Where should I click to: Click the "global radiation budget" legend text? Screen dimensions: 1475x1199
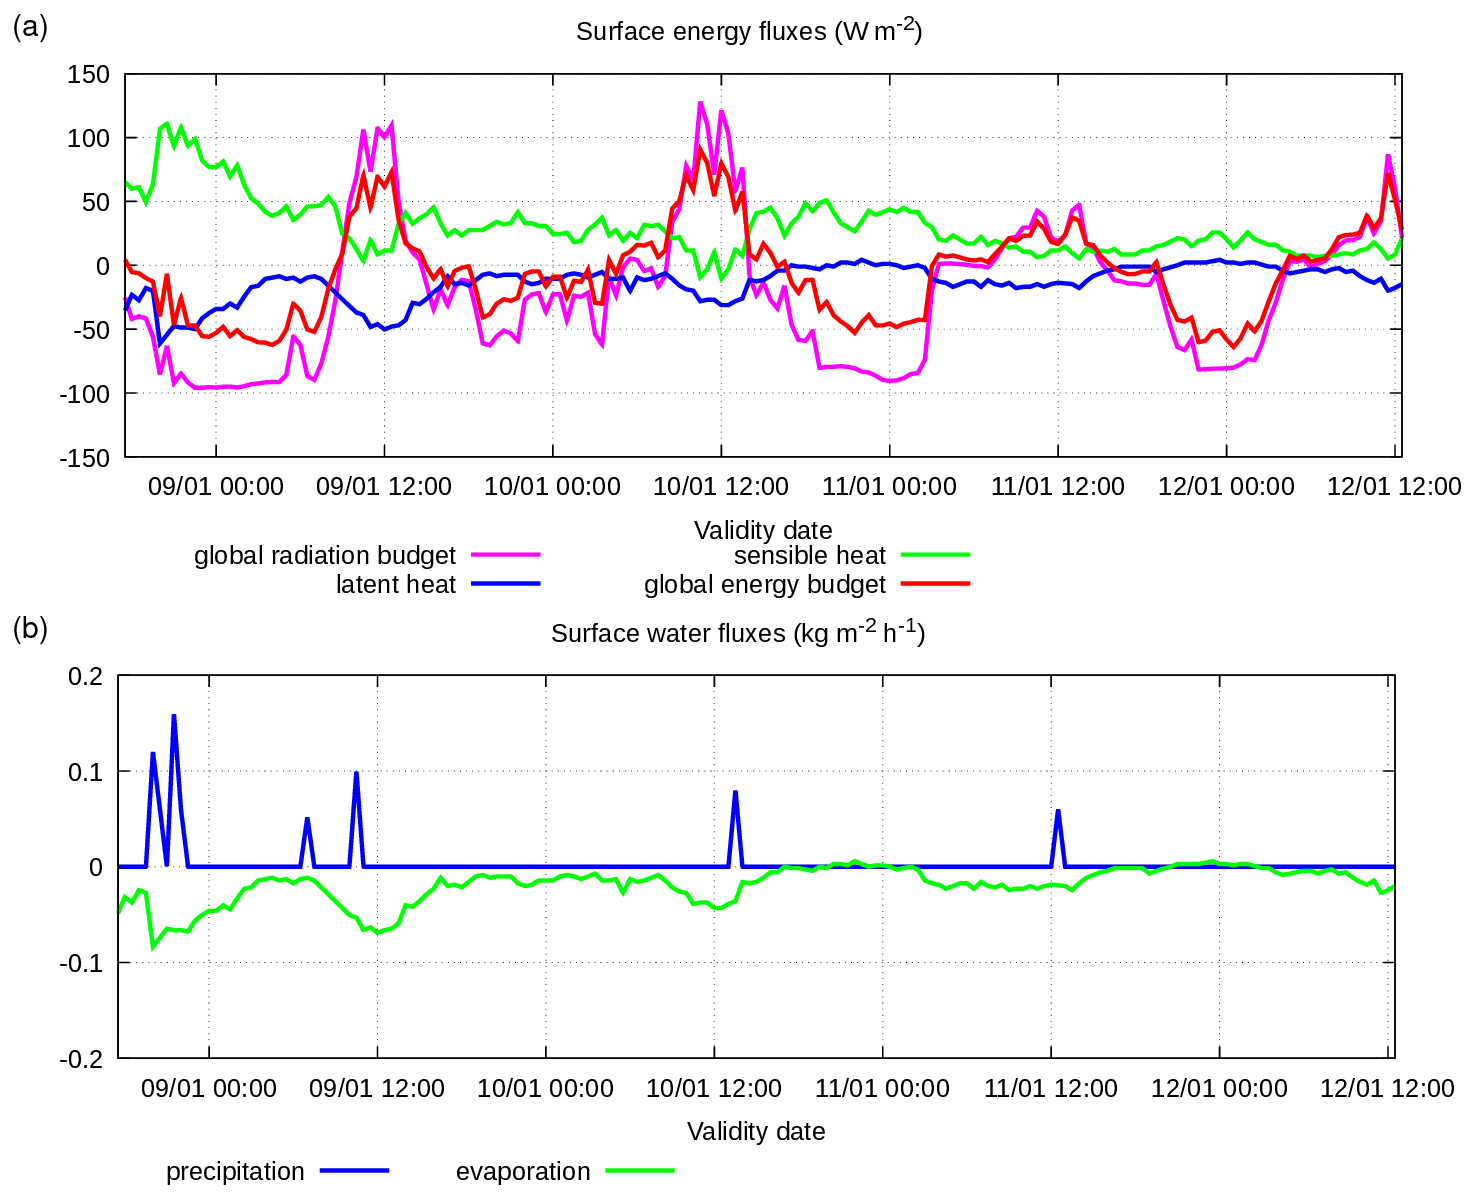[x=324, y=555]
